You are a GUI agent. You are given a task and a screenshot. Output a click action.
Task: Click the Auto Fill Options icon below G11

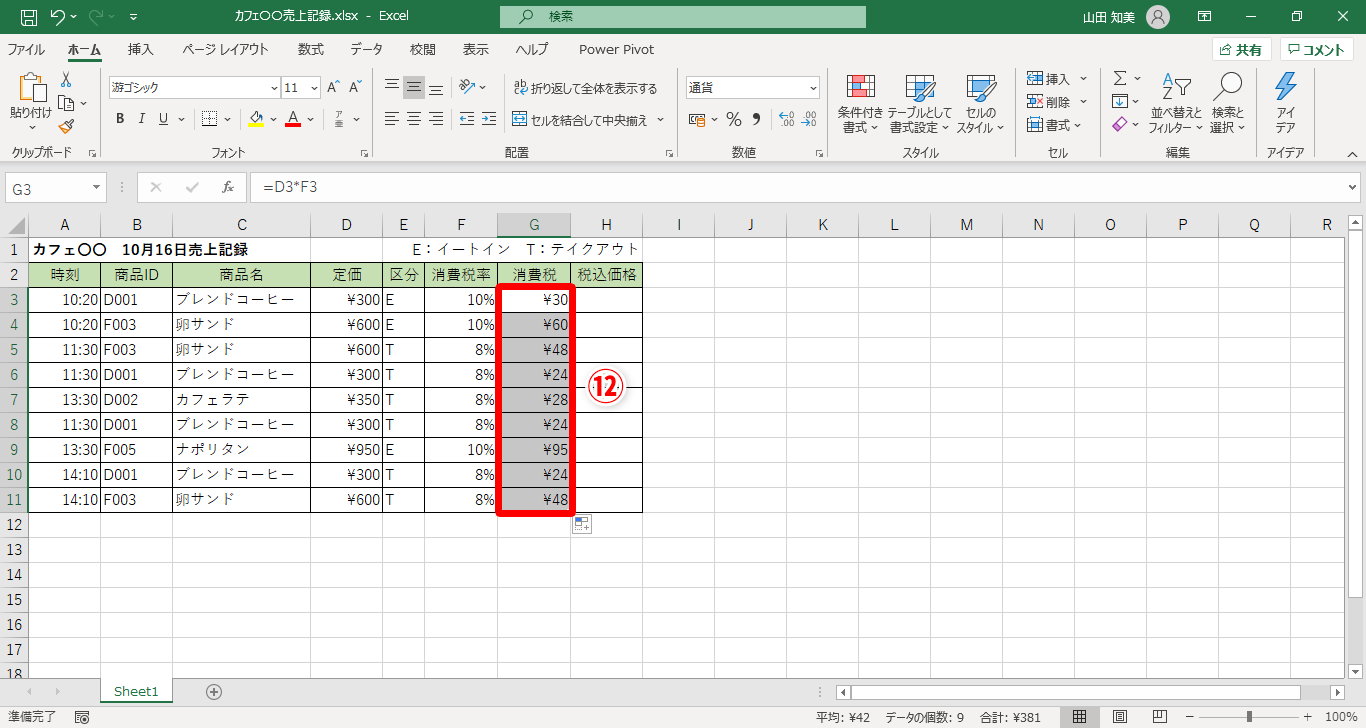click(x=582, y=524)
